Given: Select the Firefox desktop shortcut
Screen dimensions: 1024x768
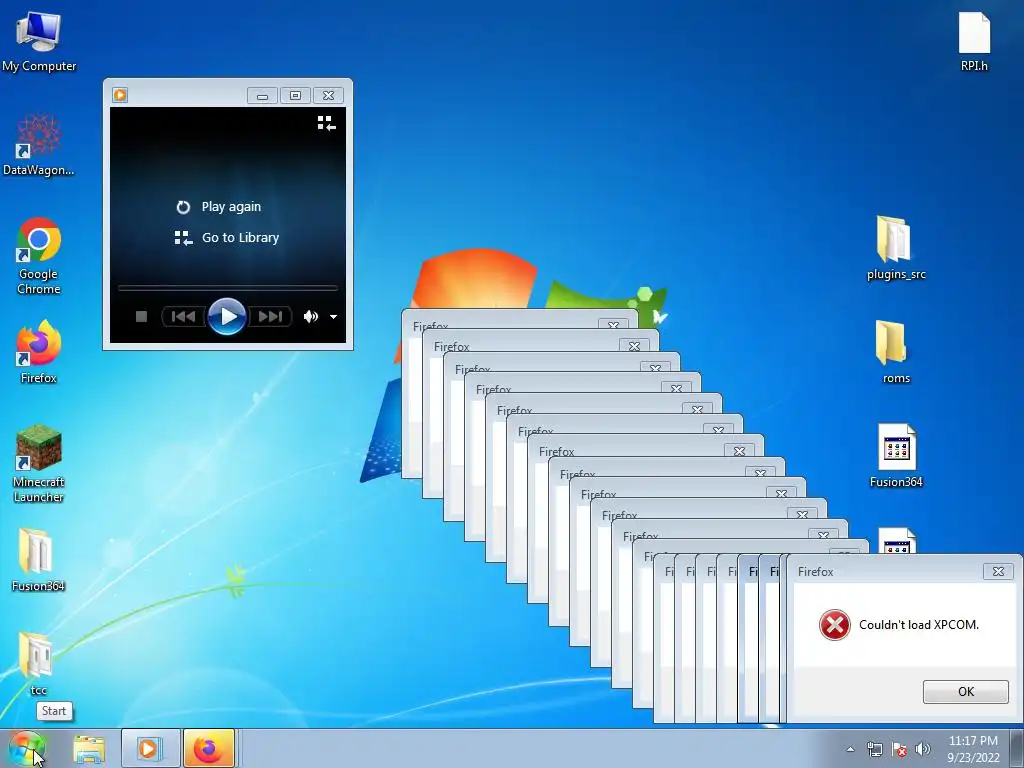Looking at the screenshot, I should point(39,352).
